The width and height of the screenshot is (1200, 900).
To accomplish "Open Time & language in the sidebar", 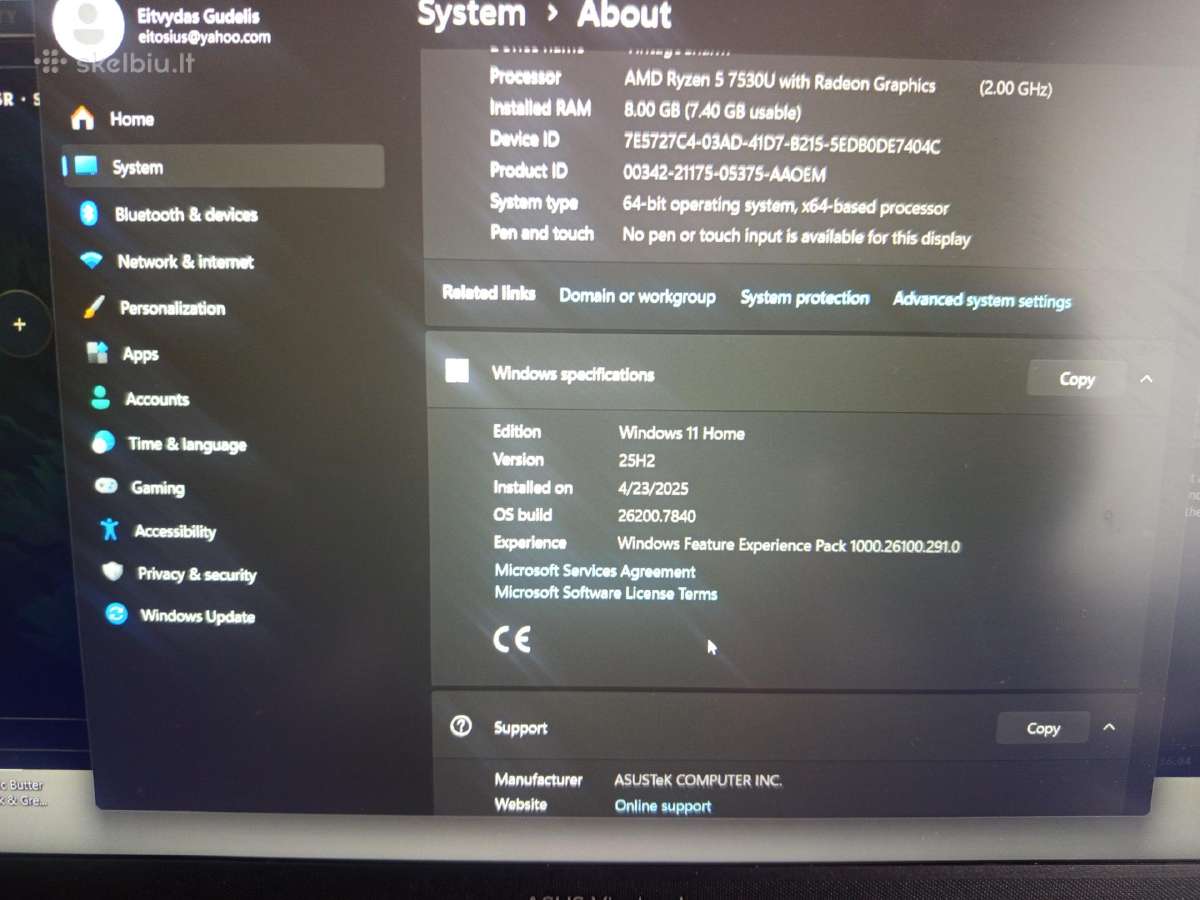I will 187,444.
